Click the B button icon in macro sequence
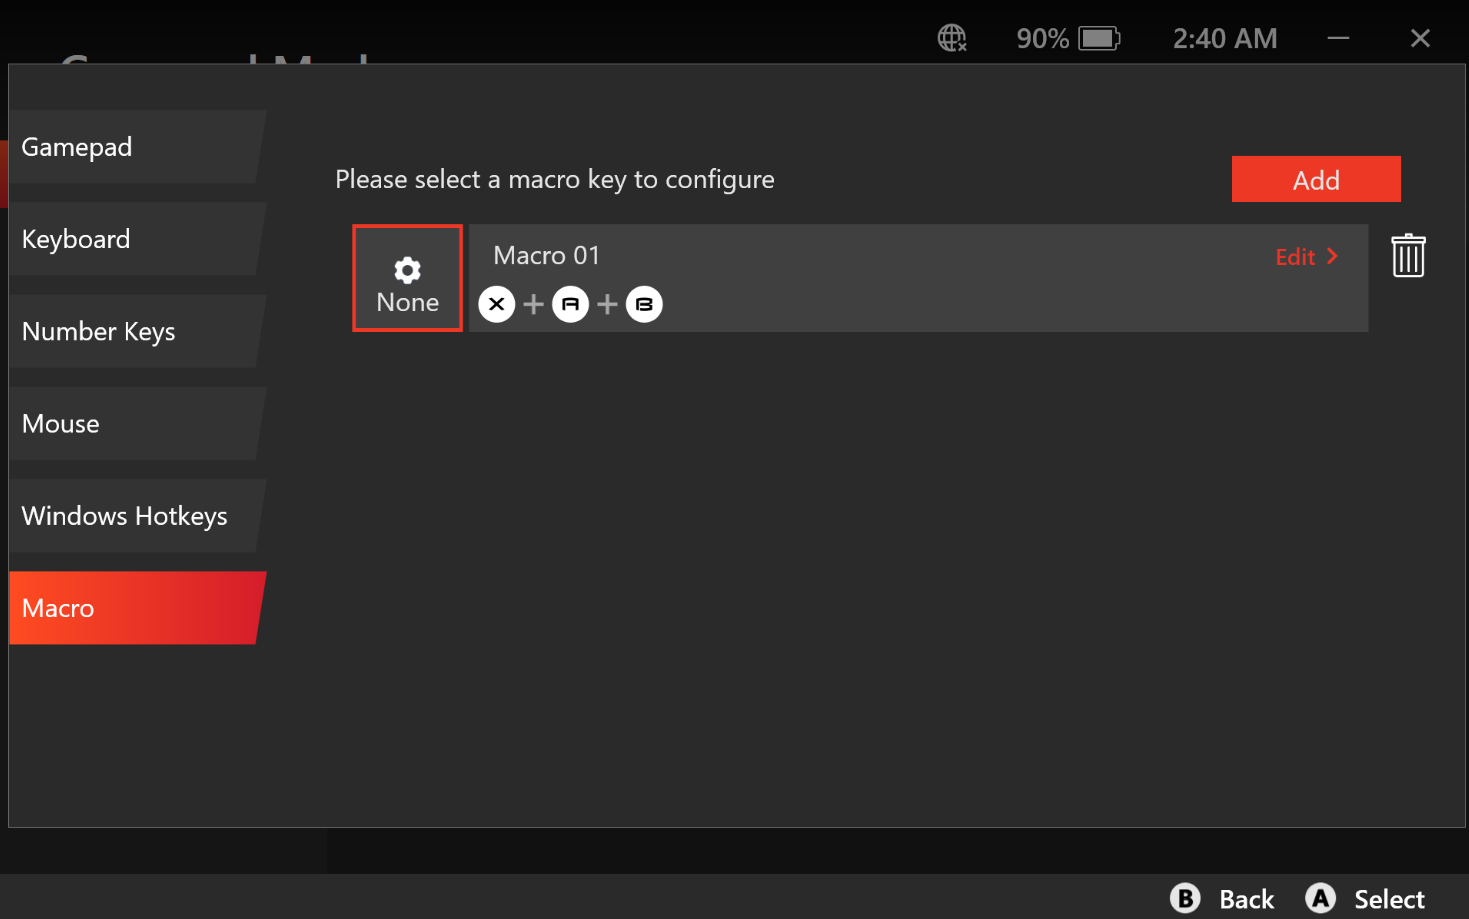This screenshot has height=919, width=1469. [x=644, y=304]
